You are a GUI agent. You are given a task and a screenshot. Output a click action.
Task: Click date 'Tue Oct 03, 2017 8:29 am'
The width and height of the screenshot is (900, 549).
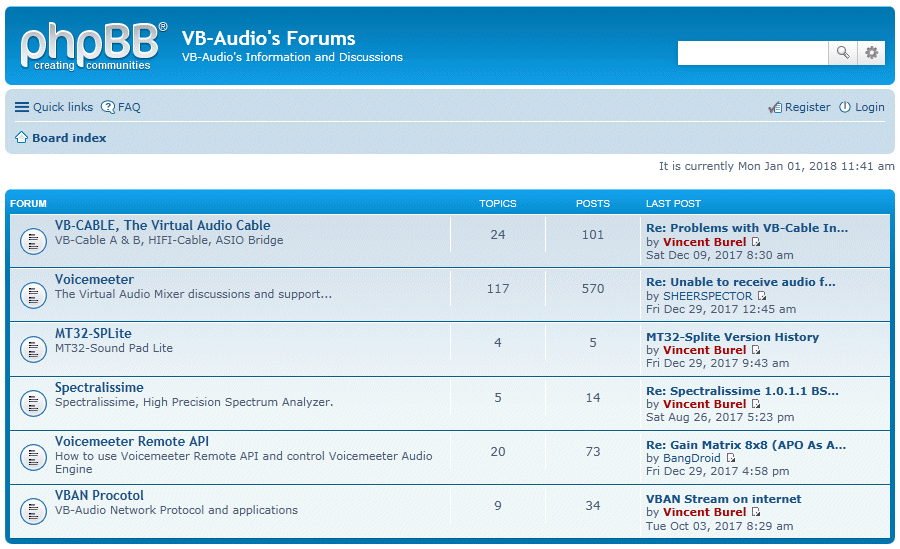719,526
